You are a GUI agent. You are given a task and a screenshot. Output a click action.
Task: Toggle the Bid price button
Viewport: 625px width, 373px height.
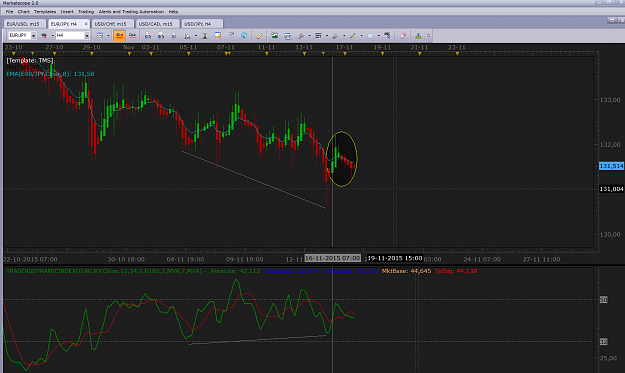click(x=119, y=35)
